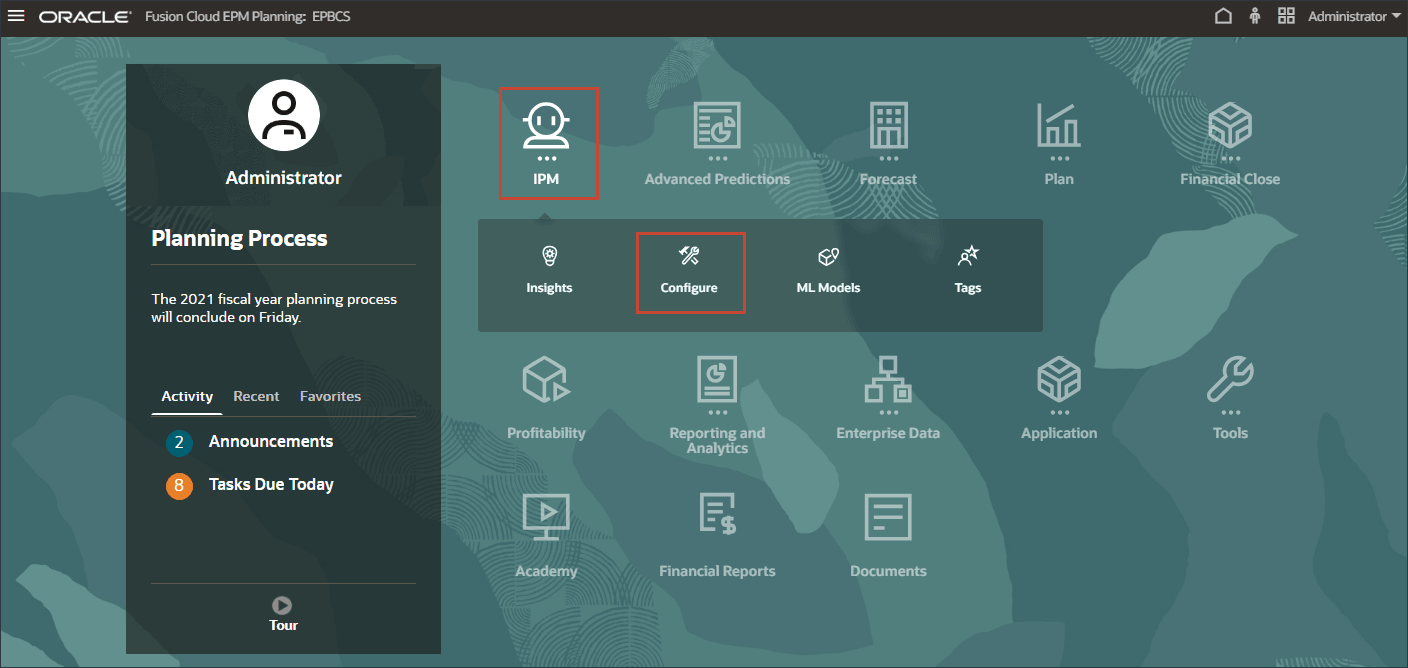Open the Forecast cluster icon
The image size is (1408, 668).
click(888, 126)
